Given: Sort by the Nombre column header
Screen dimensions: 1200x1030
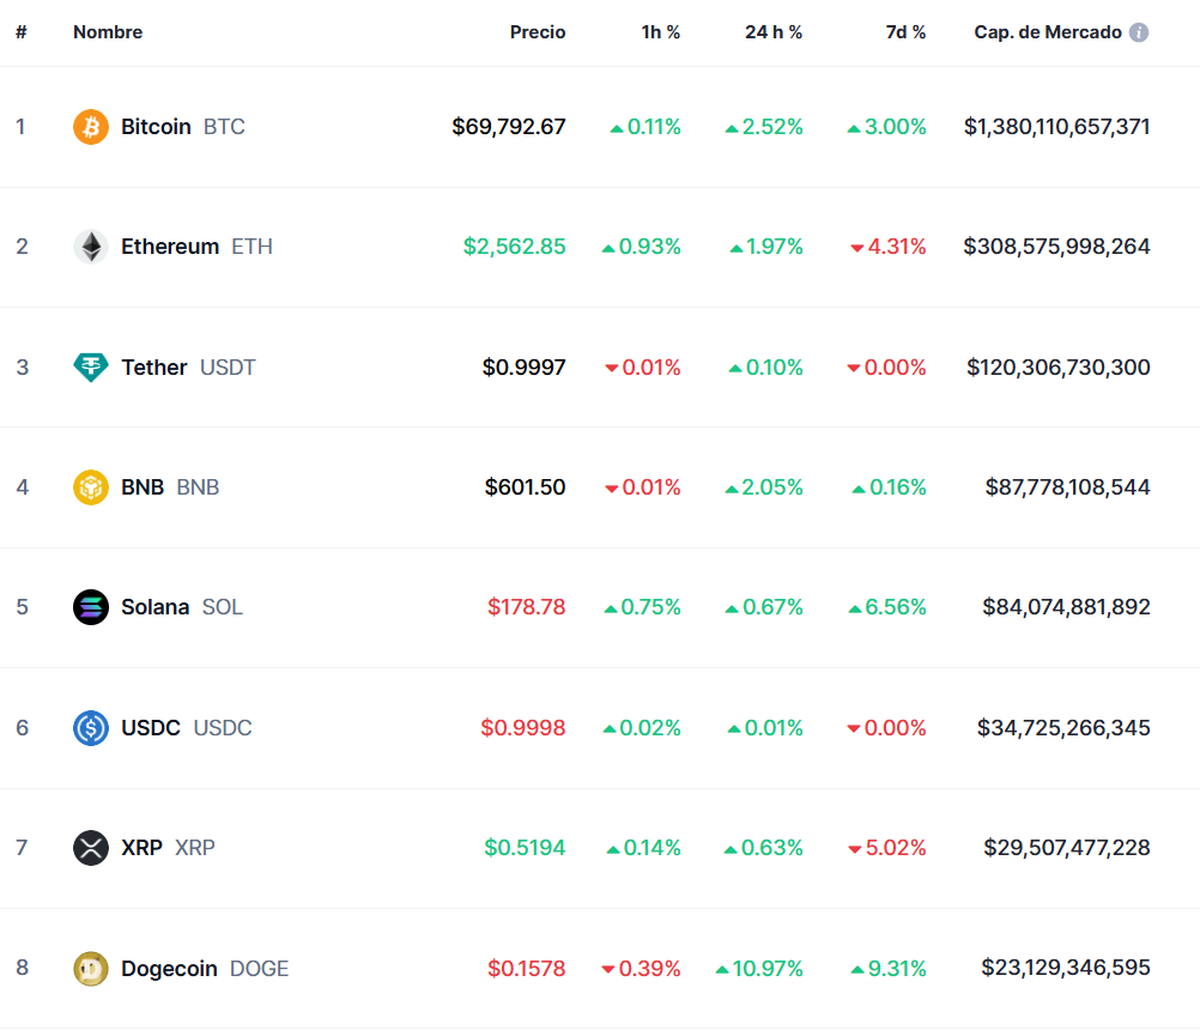Looking at the screenshot, I should (107, 32).
